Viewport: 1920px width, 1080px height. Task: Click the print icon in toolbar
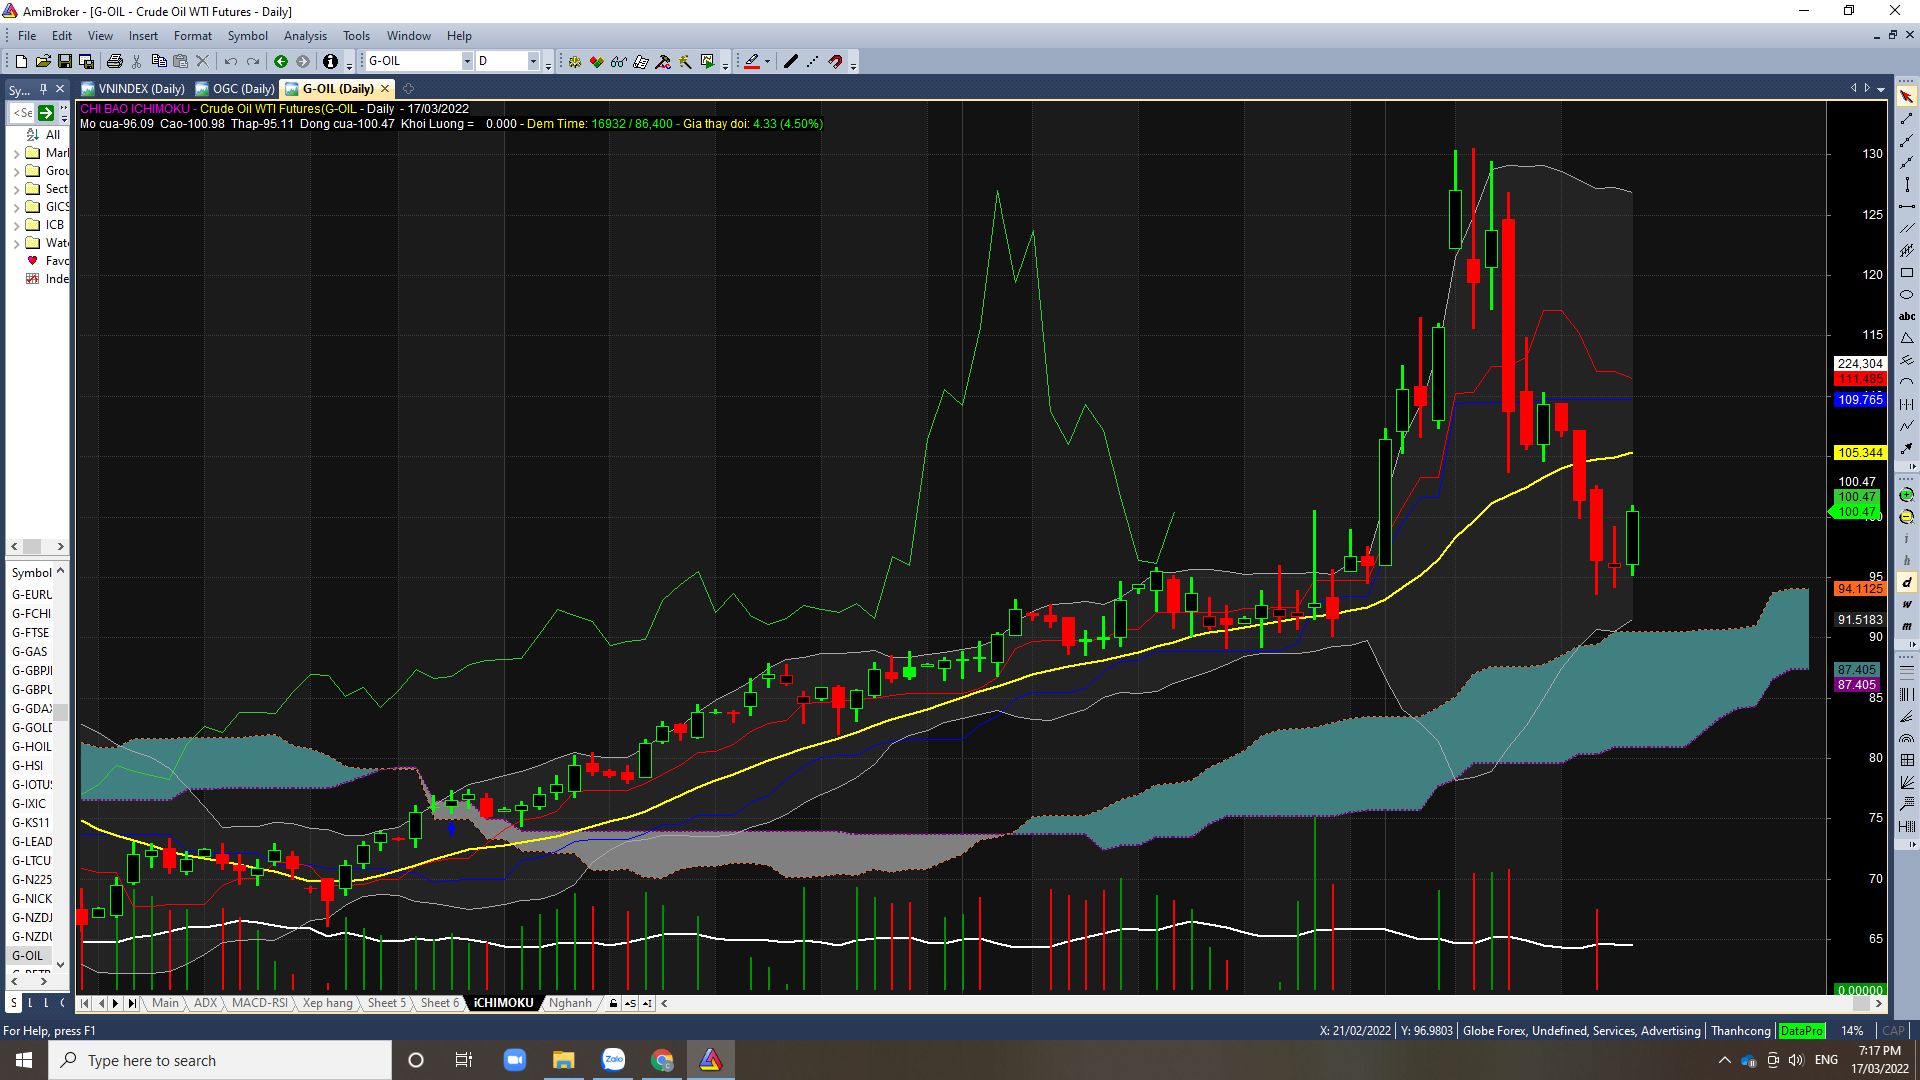click(x=114, y=62)
